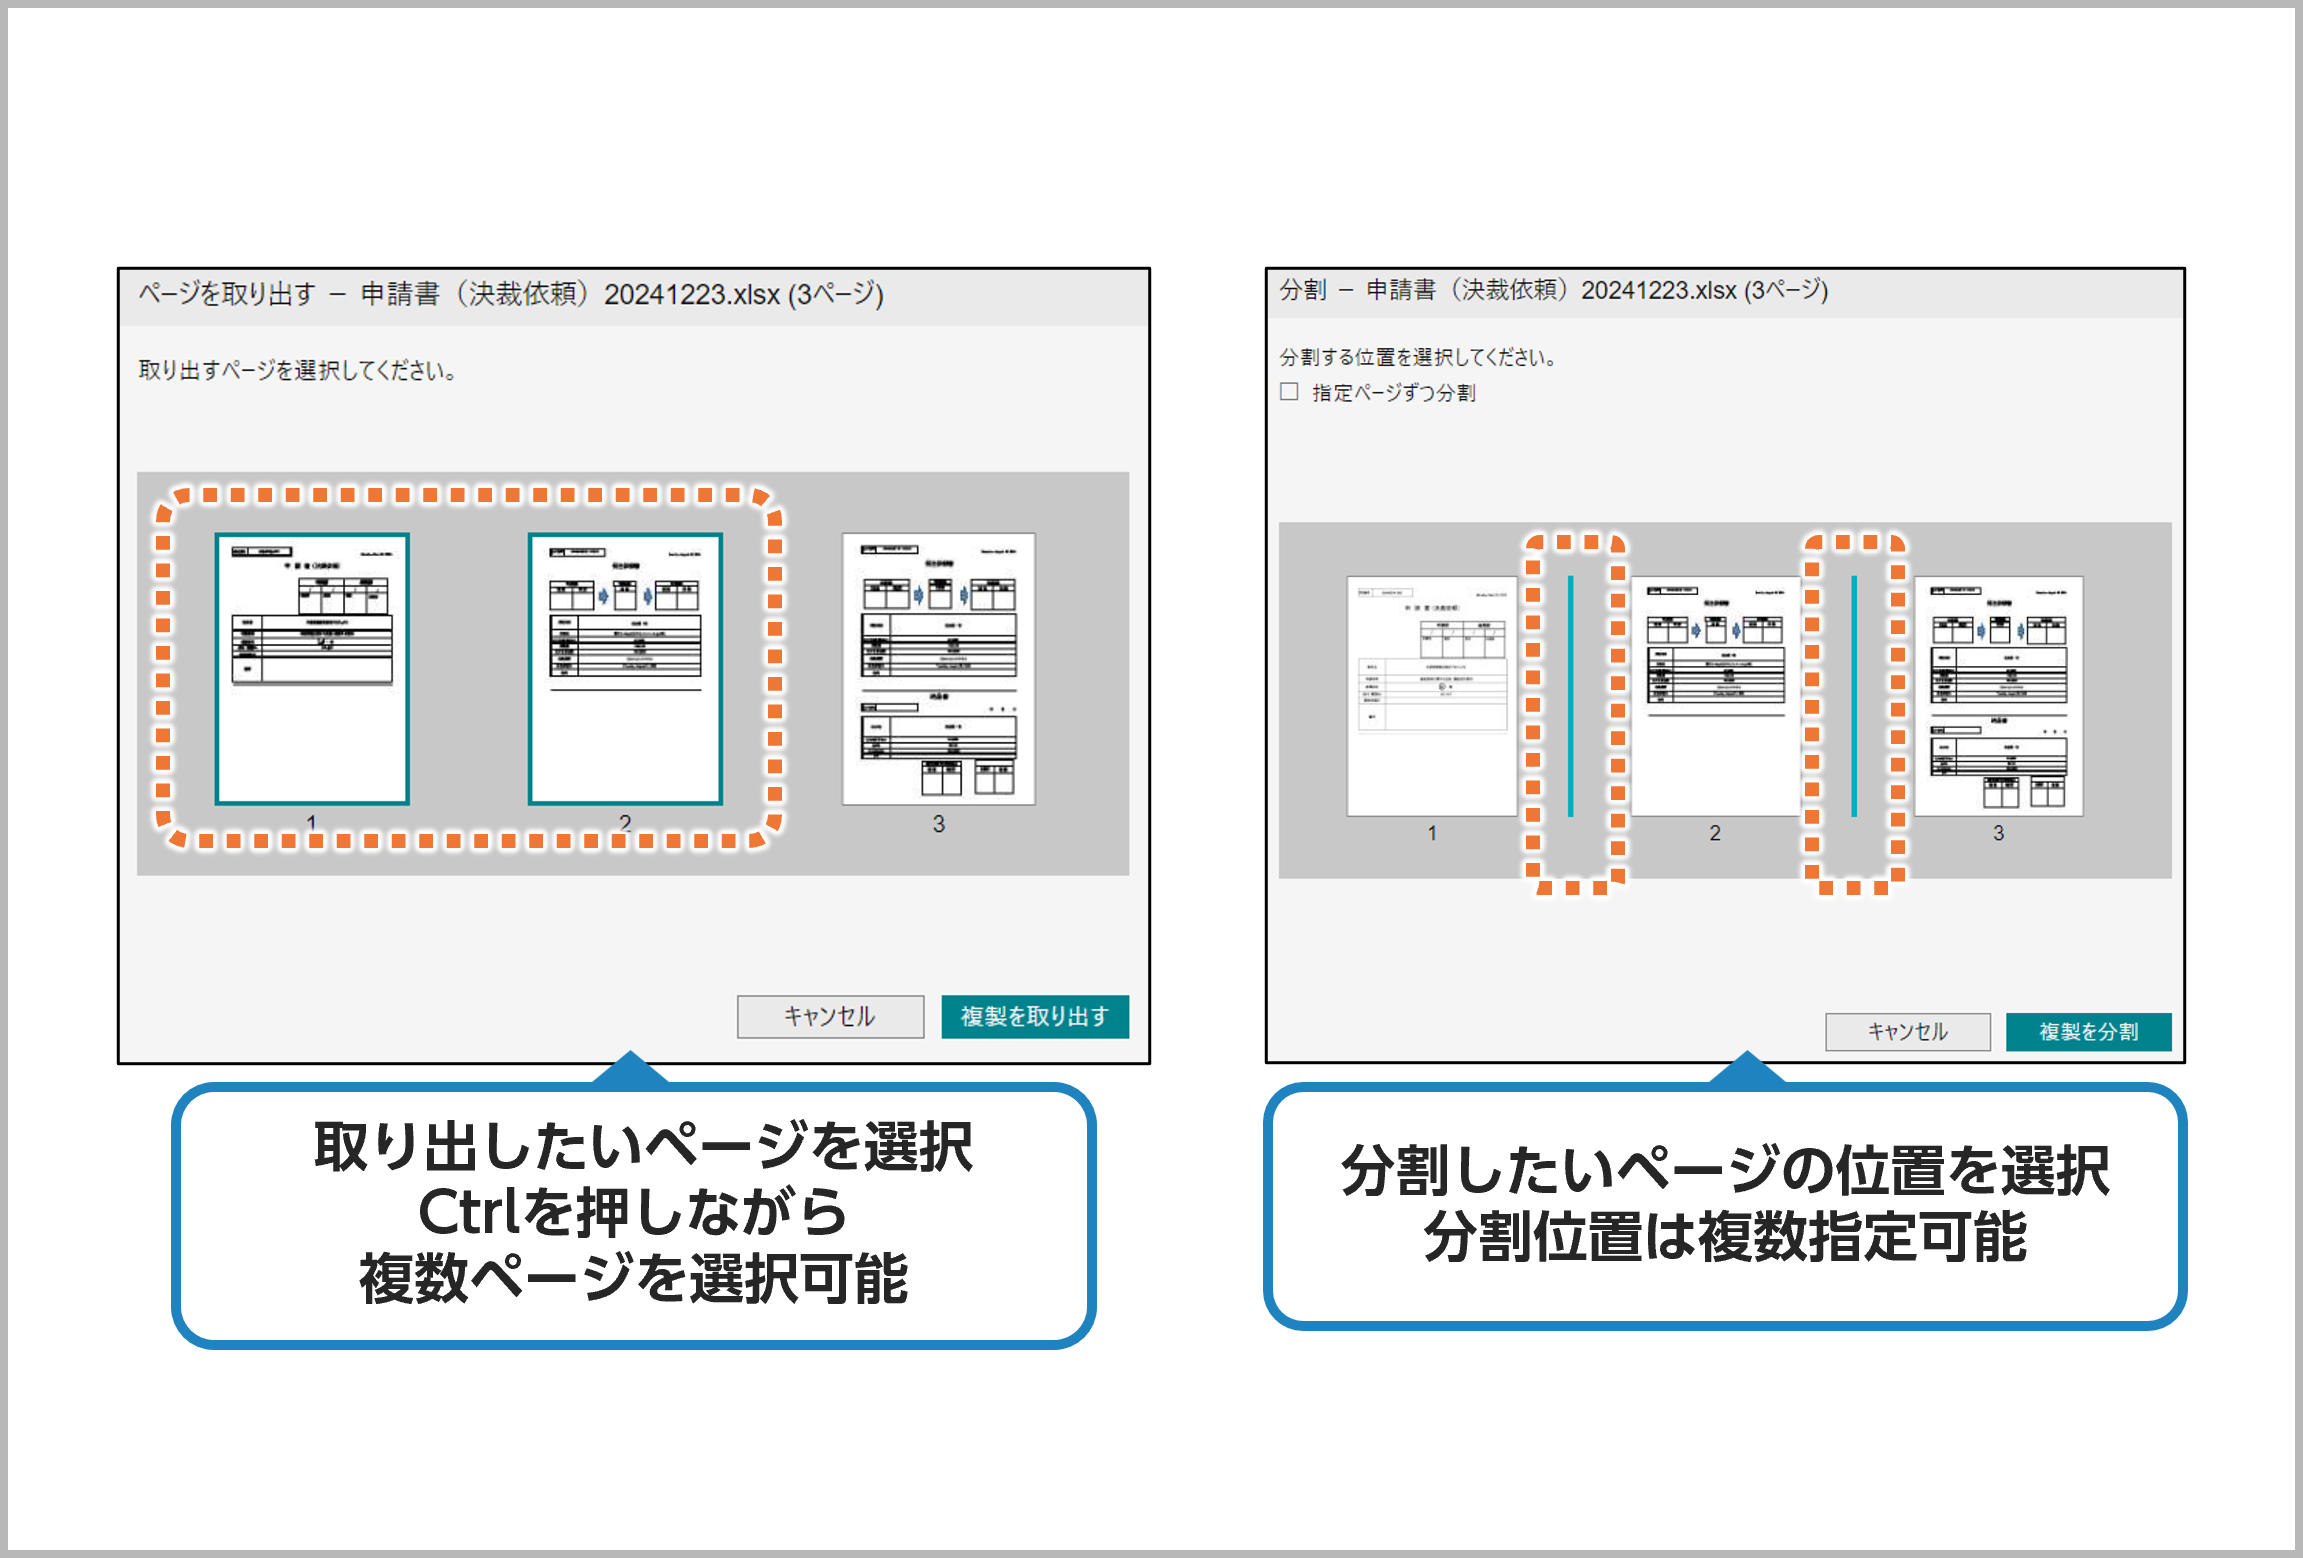Click the page number label under page 3
The width and height of the screenshot is (2303, 1558).
tap(938, 823)
